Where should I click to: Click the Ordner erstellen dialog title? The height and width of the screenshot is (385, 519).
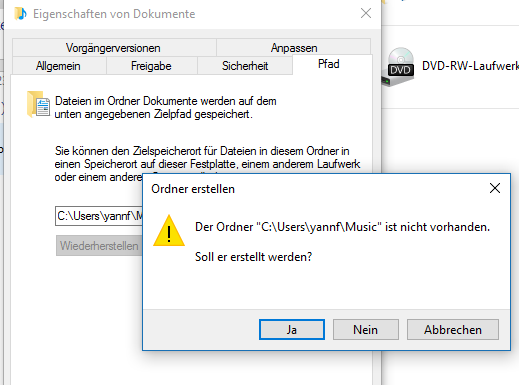193,189
